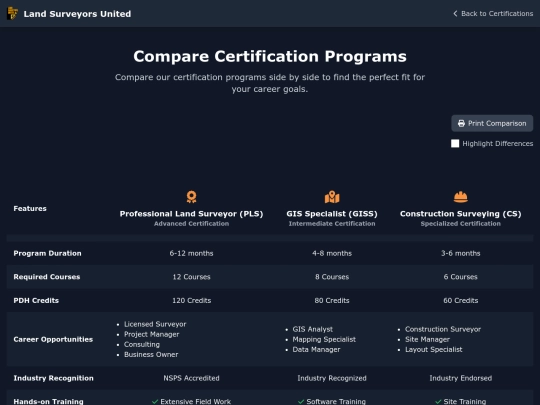
Task: Click the 6 Courses cell
Action: tap(461, 277)
